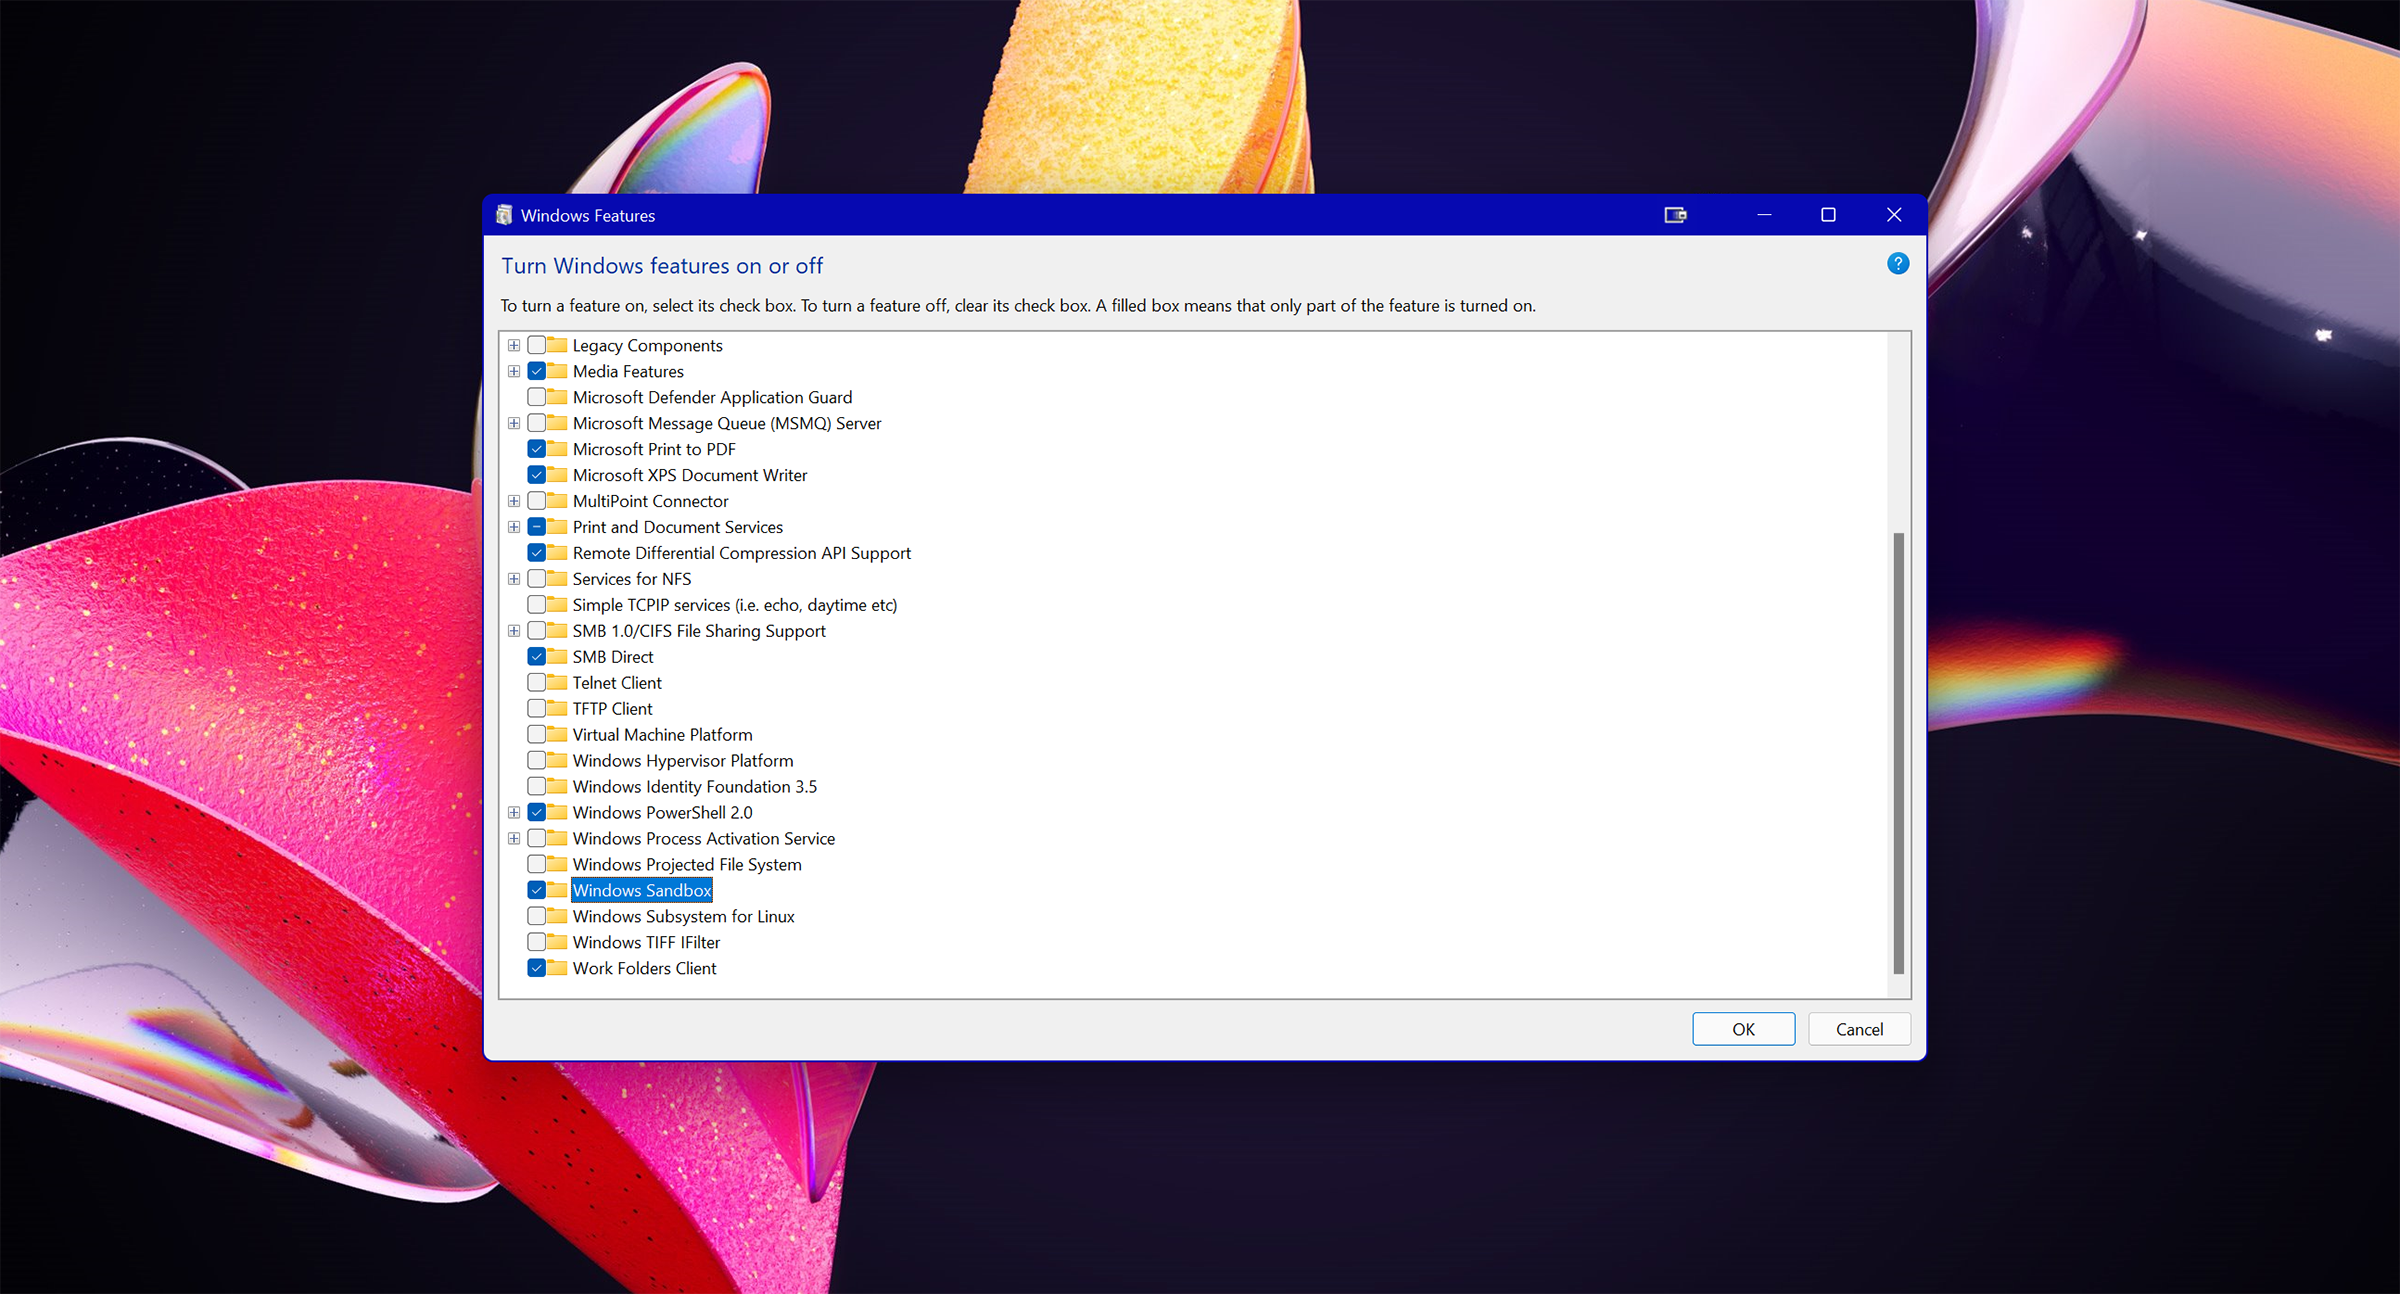Turn on Virtual Machine Platform checkbox
The image size is (2400, 1294).
coord(537,734)
